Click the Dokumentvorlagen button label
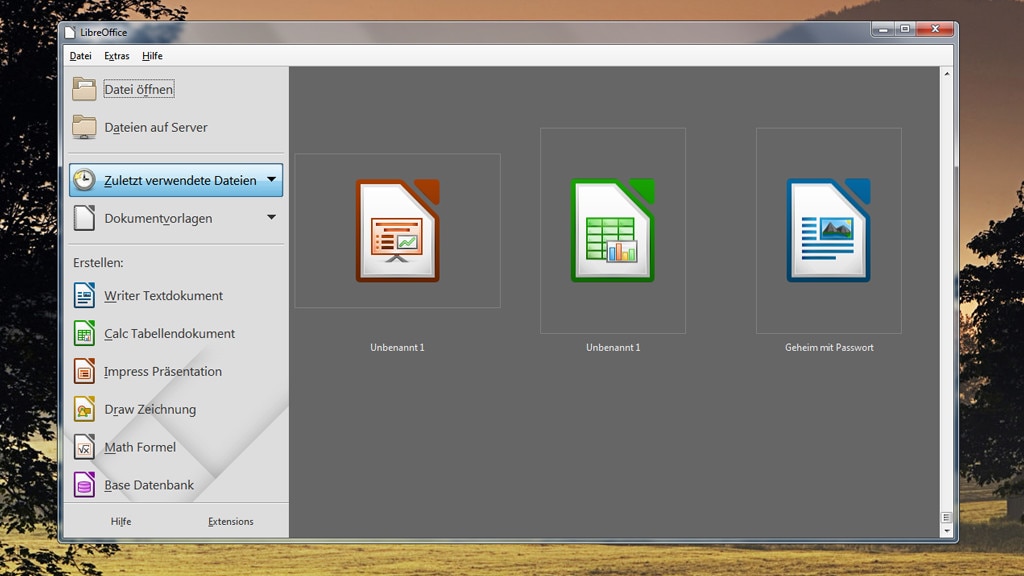This screenshot has width=1024, height=576. click(x=158, y=219)
